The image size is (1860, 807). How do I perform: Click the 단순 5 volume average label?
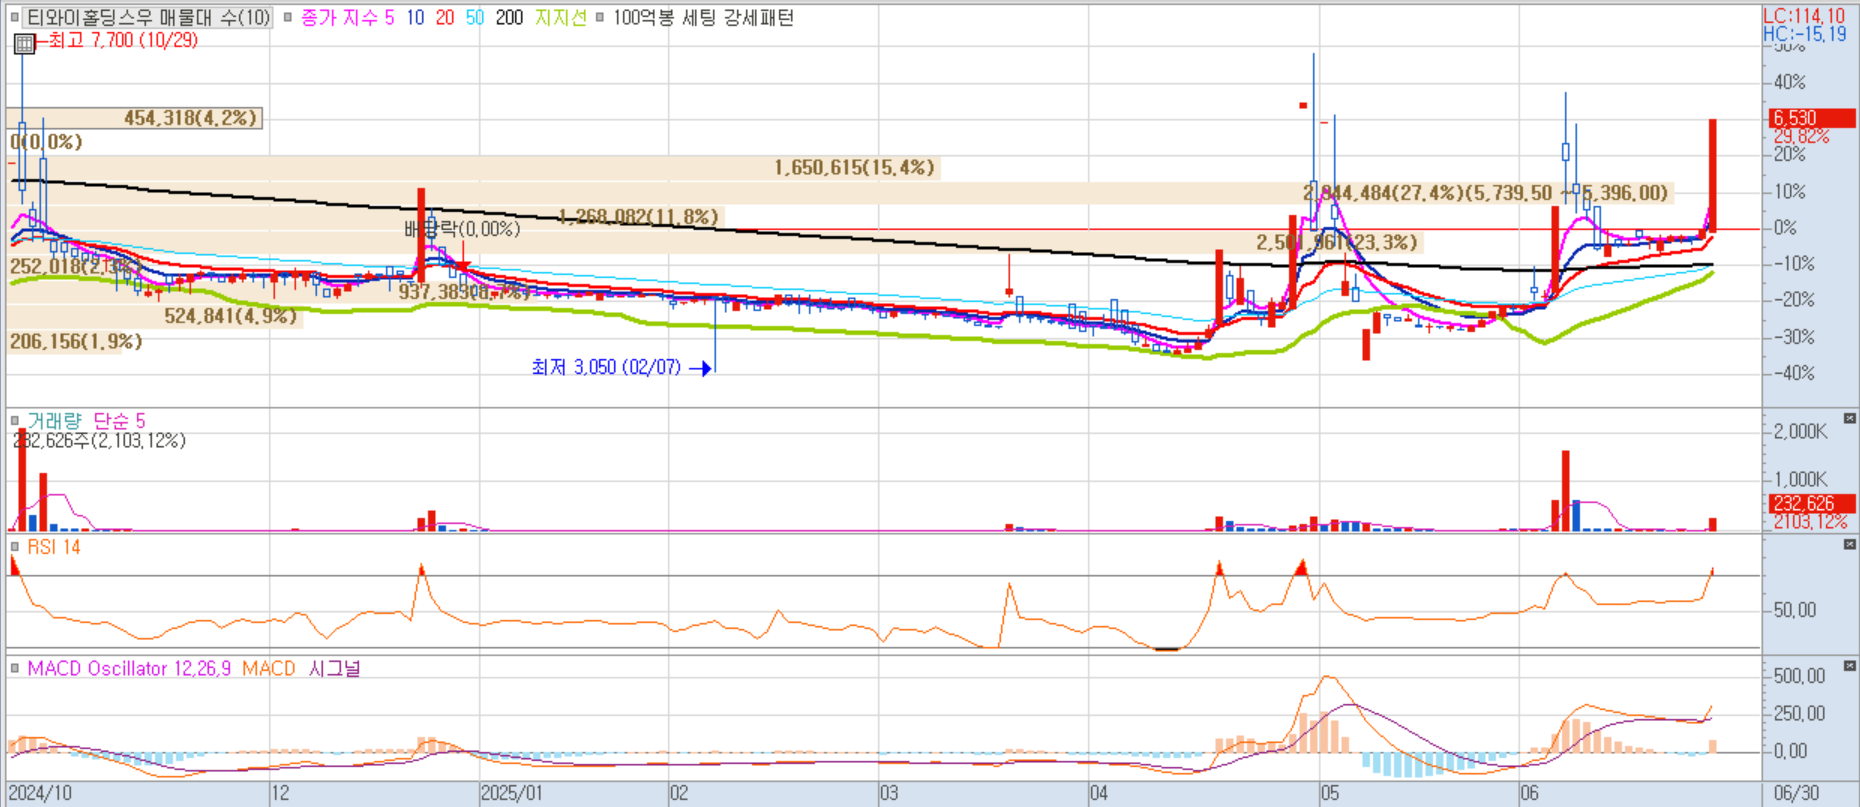coord(119,420)
